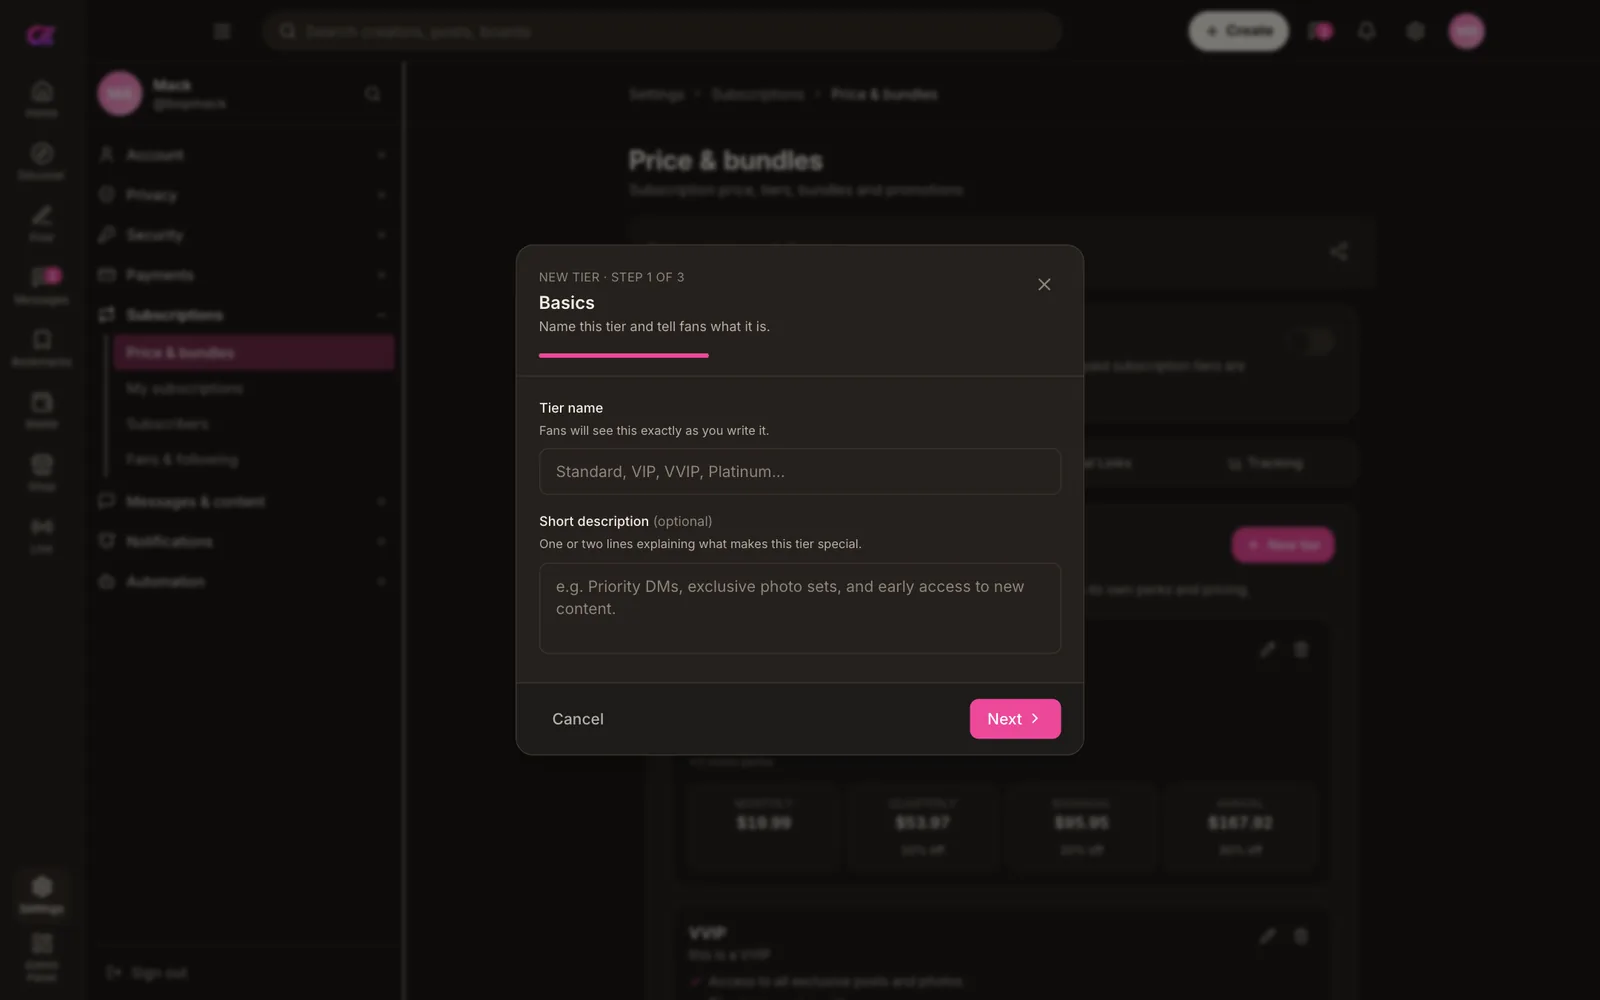Viewport: 1600px width, 1000px height.
Task: Expand the Account settings section
Action: [x=244, y=155]
